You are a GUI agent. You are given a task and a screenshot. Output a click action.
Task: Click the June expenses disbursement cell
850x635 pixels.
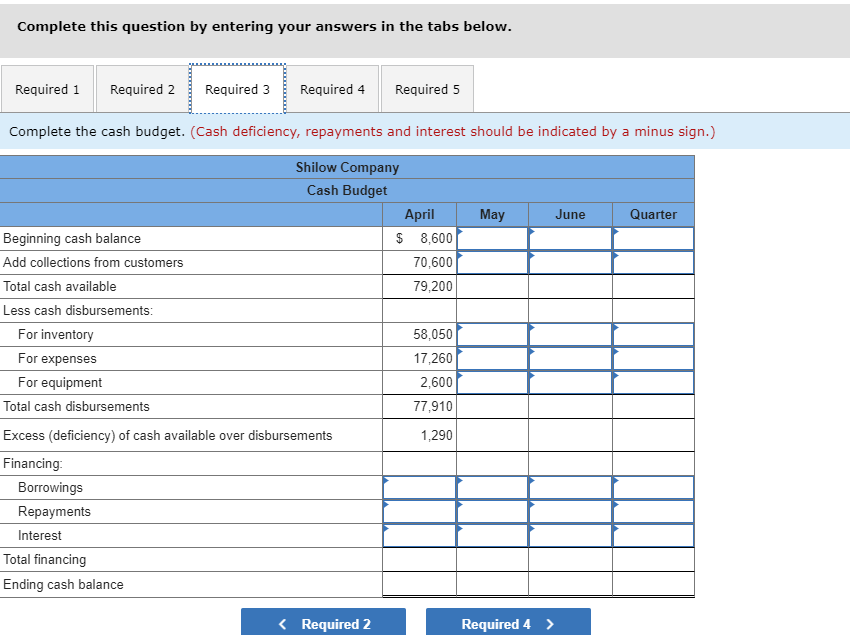tap(569, 358)
